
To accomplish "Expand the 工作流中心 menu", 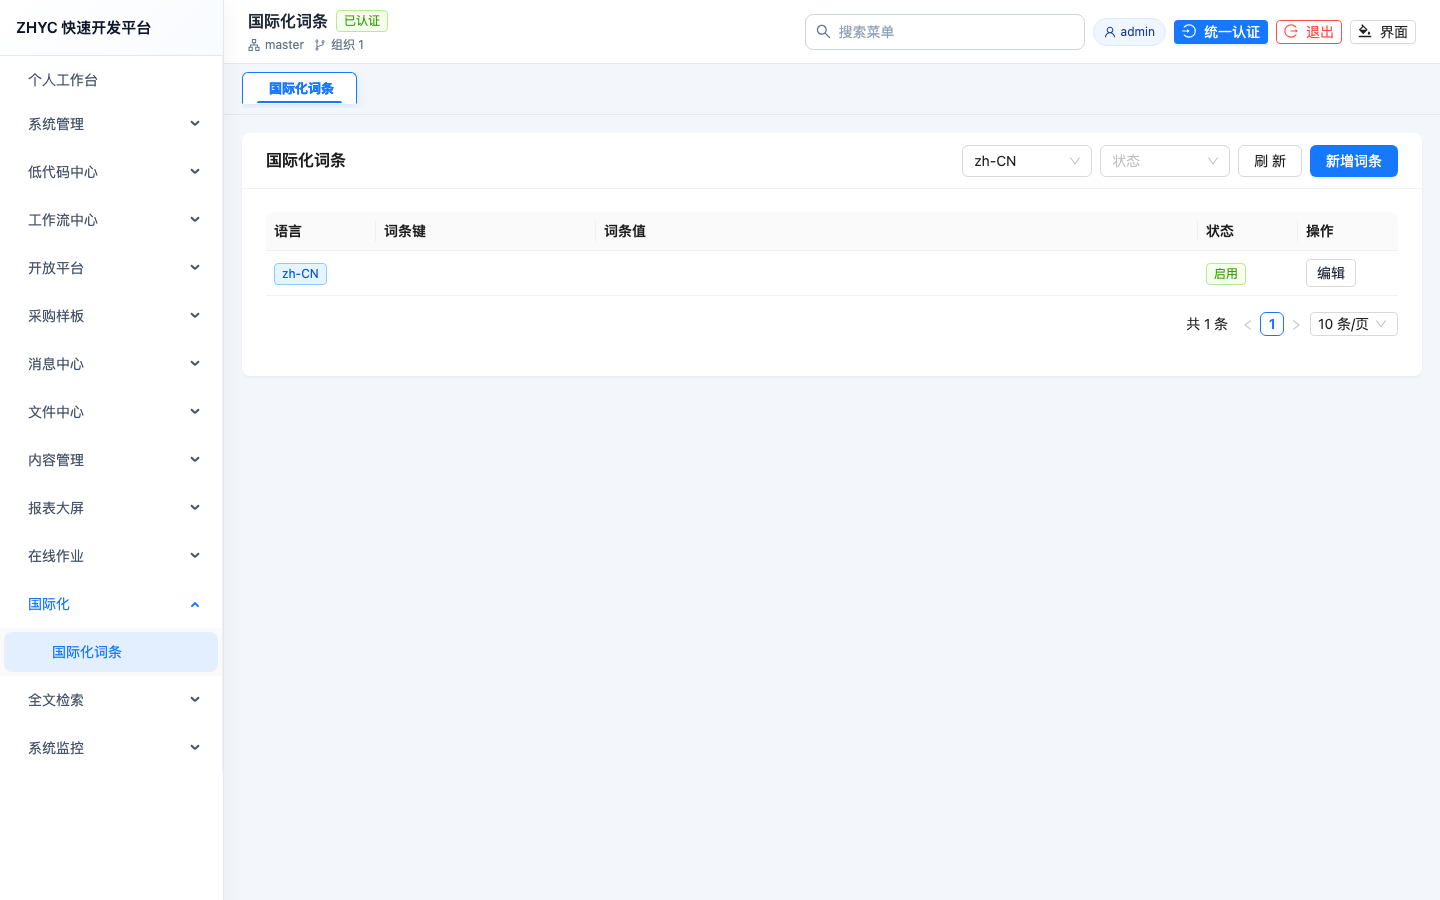I will pyautogui.click(x=111, y=220).
